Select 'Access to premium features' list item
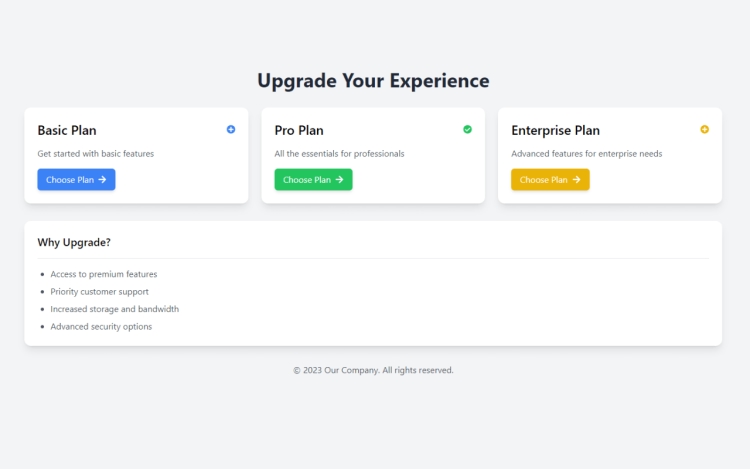The height and width of the screenshot is (469, 750). point(104,274)
